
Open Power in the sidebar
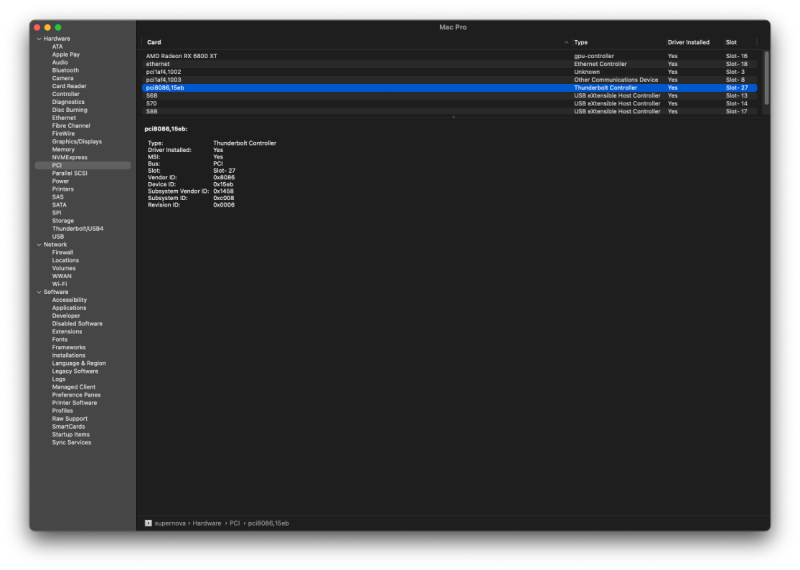[60, 181]
